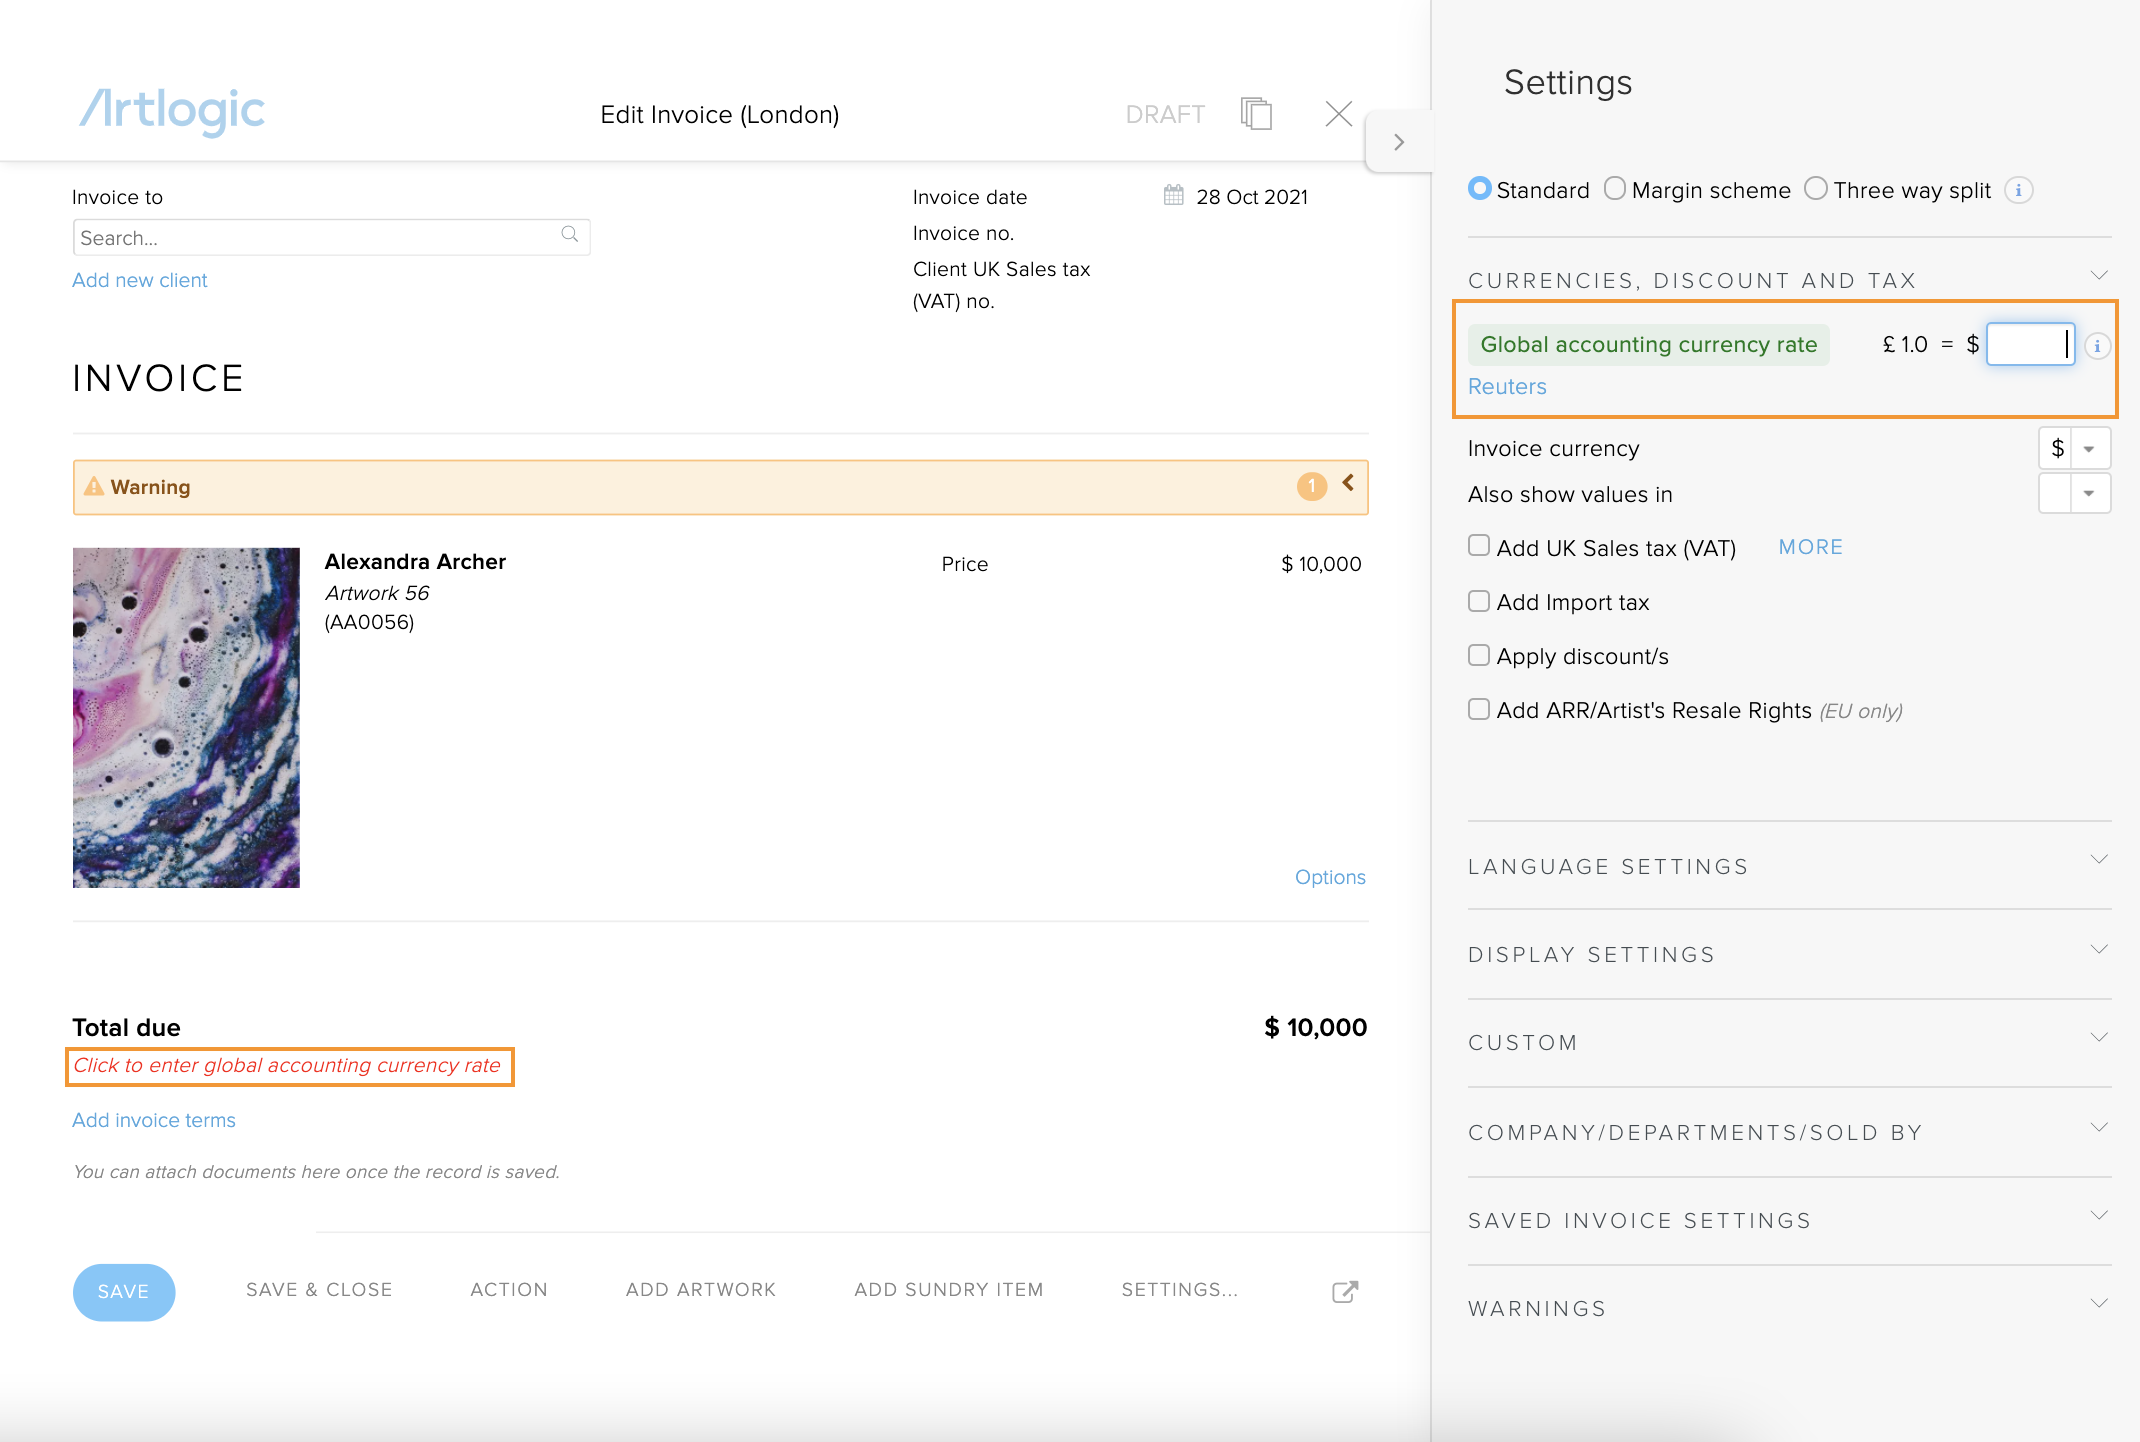This screenshot has height=1442, width=2140.
Task: Click ADD ARTWORK
Action: tap(701, 1290)
